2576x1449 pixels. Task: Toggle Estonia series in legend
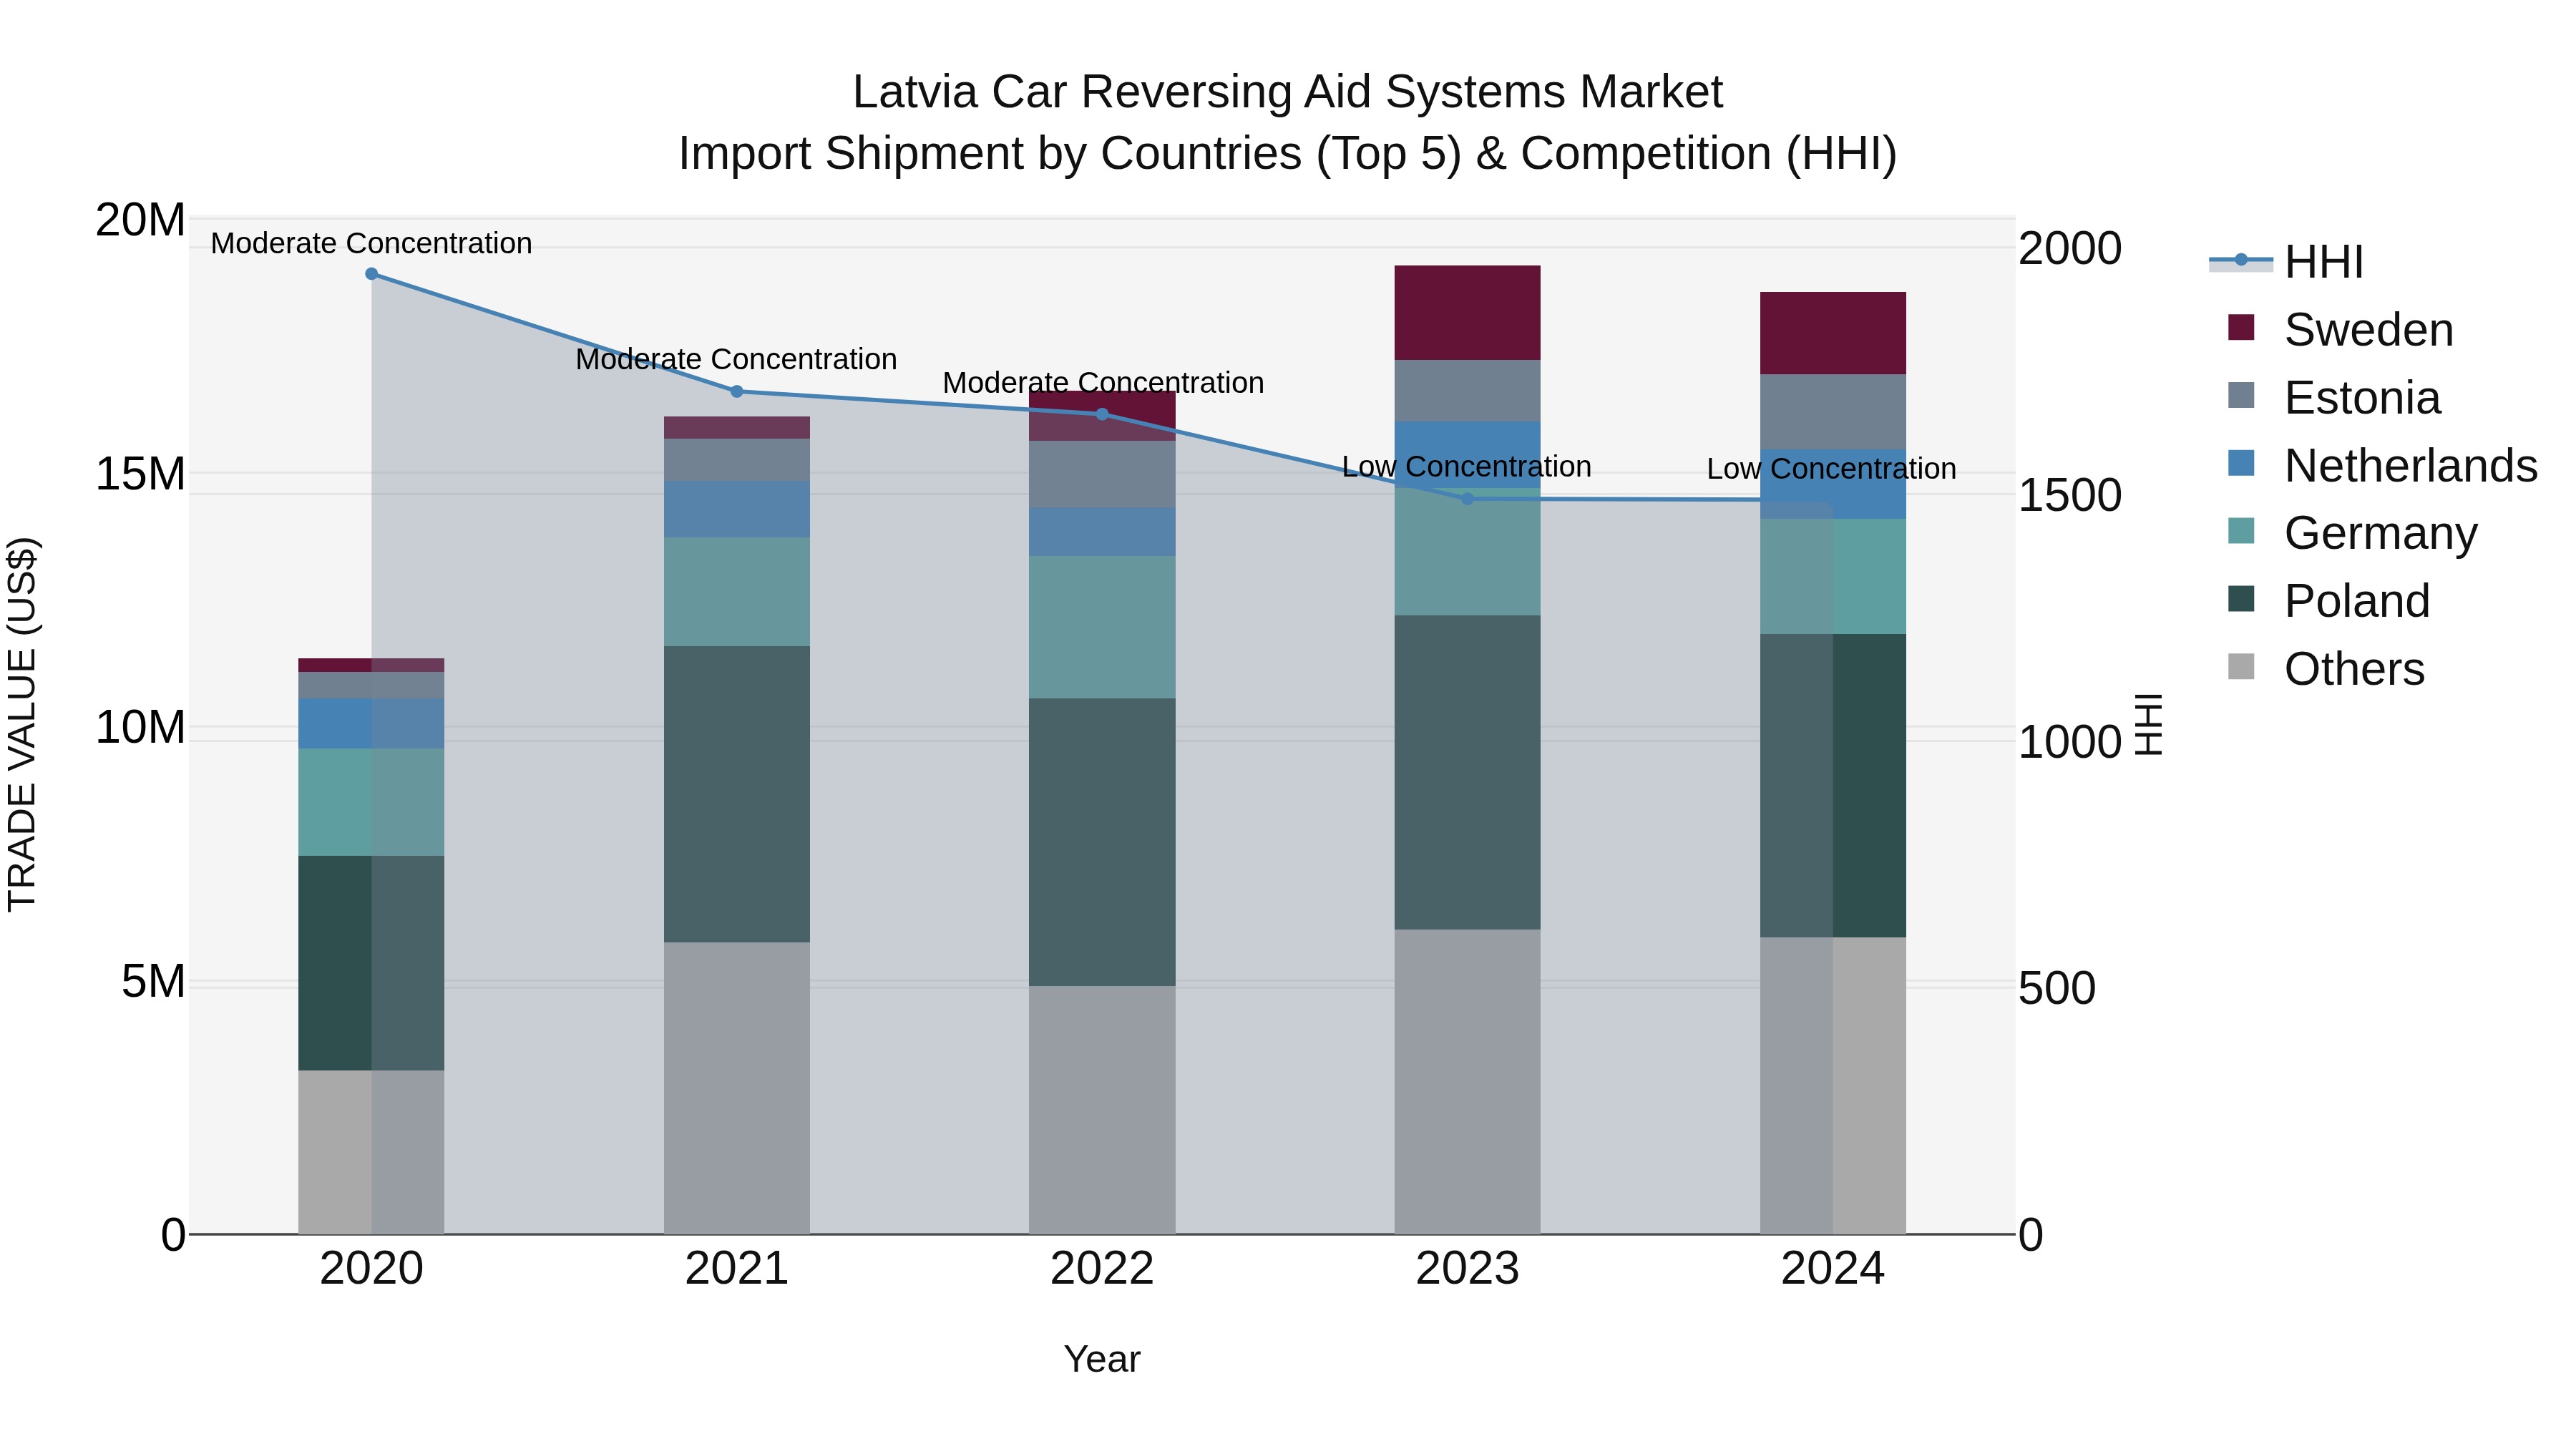(2334, 398)
